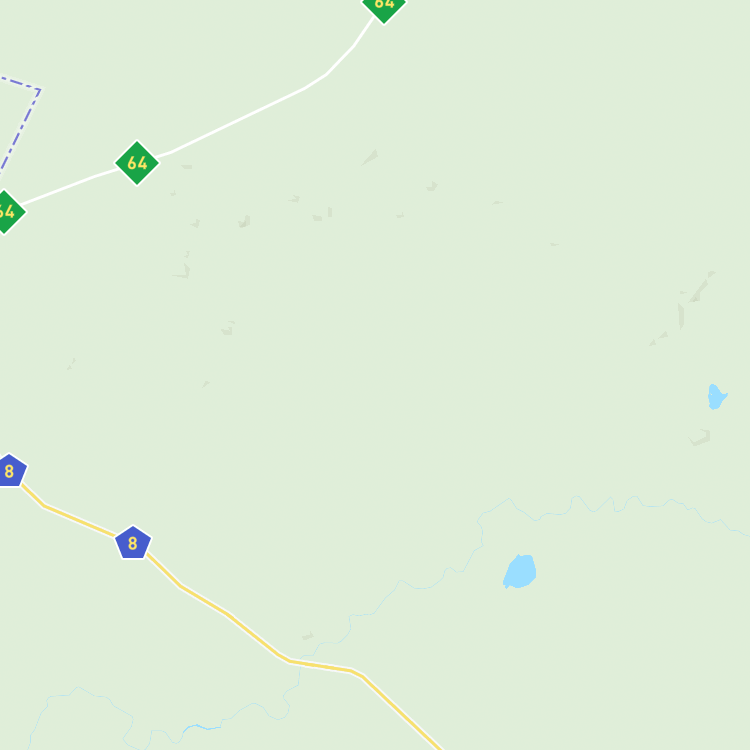
Task: Select the small blue pond near right edge
Action: pyautogui.click(x=717, y=397)
